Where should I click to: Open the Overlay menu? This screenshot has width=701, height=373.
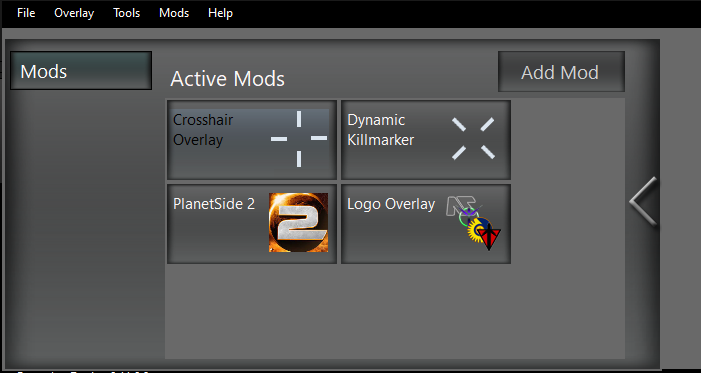pos(74,13)
